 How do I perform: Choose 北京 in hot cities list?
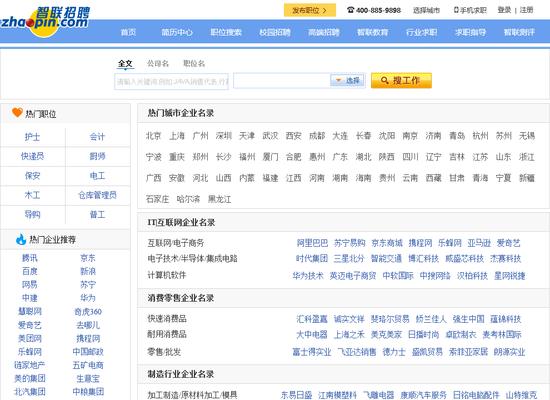click(x=153, y=136)
